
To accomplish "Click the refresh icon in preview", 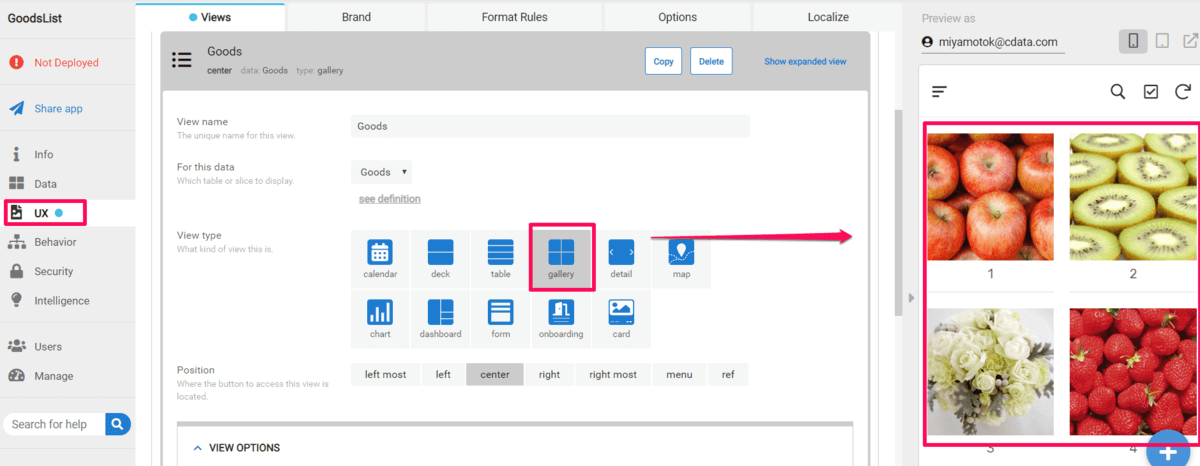I will point(1183,92).
